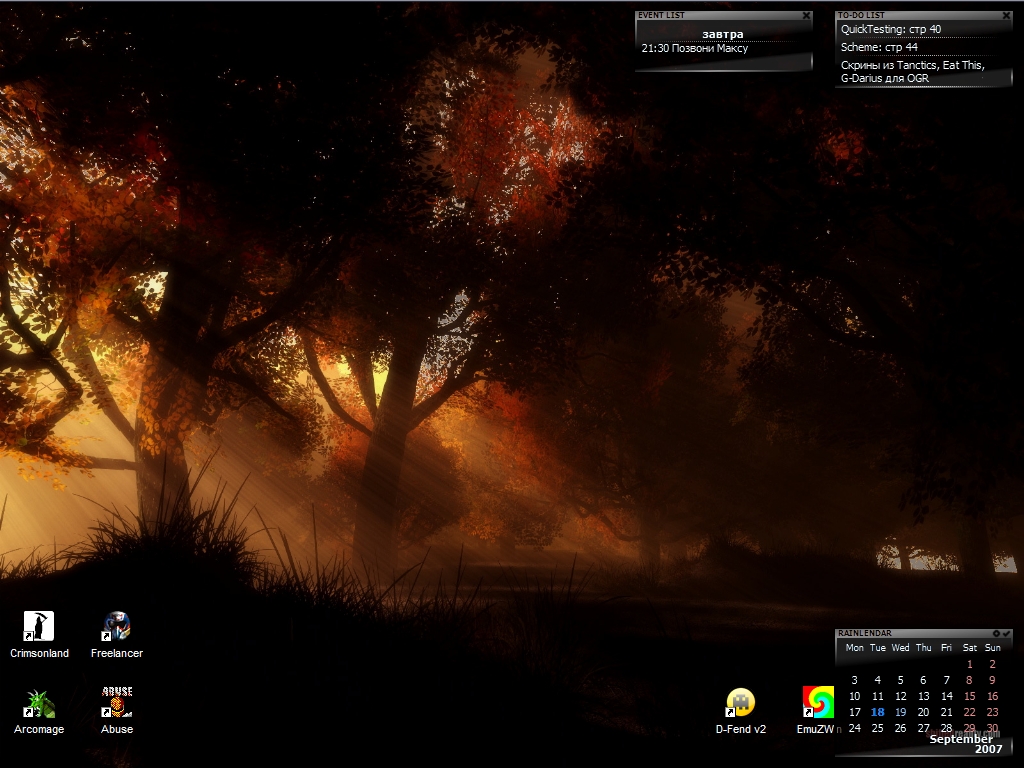Select September 21 in the calendar
This screenshot has width=1024, height=768.
pos(946,712)
